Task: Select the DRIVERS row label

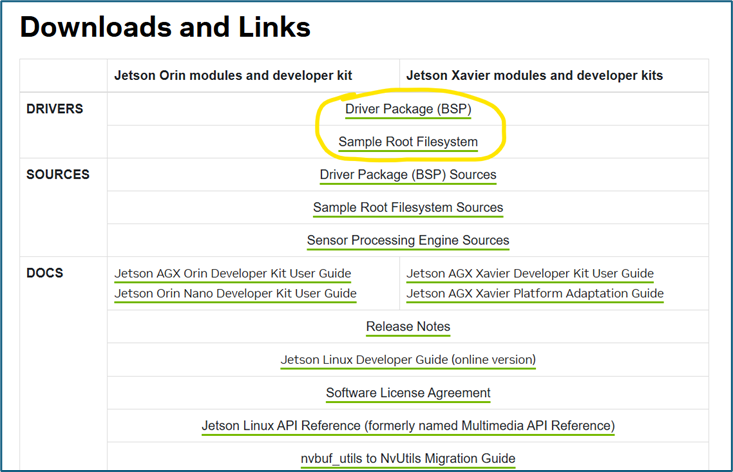Action: [55, 109]
